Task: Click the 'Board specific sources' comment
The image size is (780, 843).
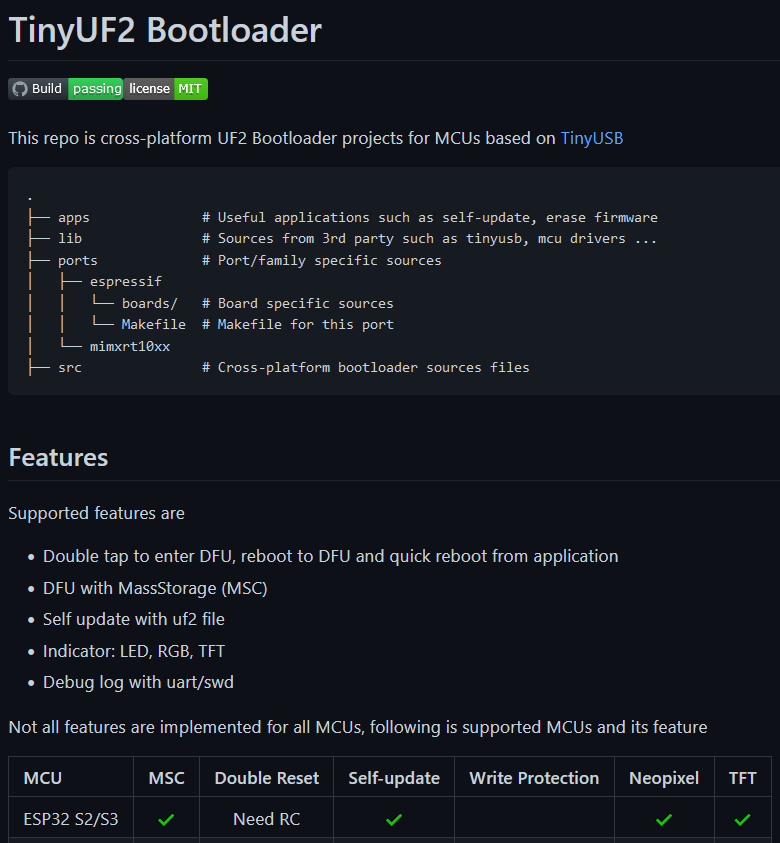Action: point(298,304)
